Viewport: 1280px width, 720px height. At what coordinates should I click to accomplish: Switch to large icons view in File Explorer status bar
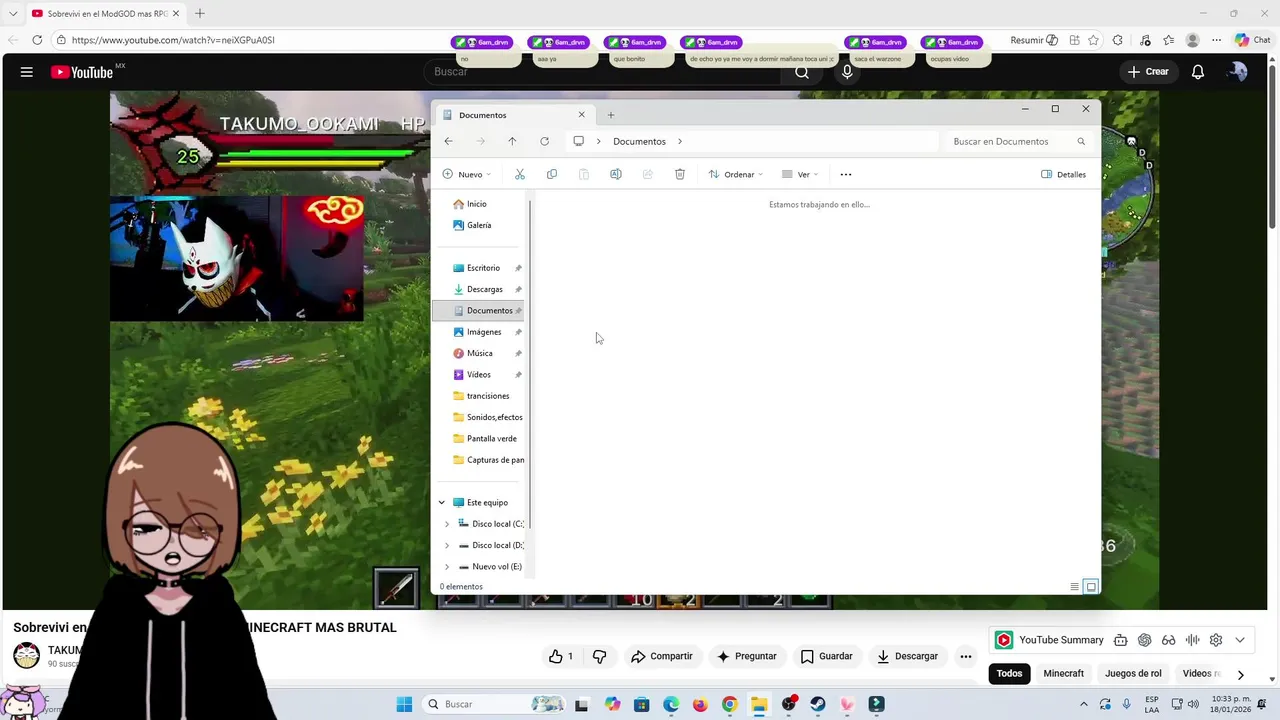(1091, 587)
